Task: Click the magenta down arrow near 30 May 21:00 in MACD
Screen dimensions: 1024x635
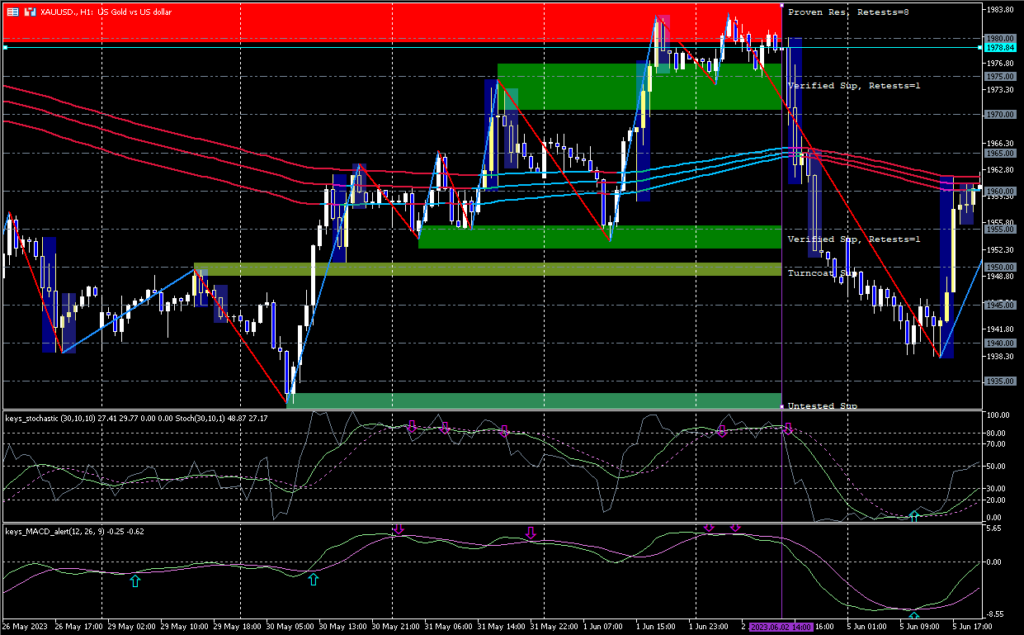Action: click(x=398, y=528)
